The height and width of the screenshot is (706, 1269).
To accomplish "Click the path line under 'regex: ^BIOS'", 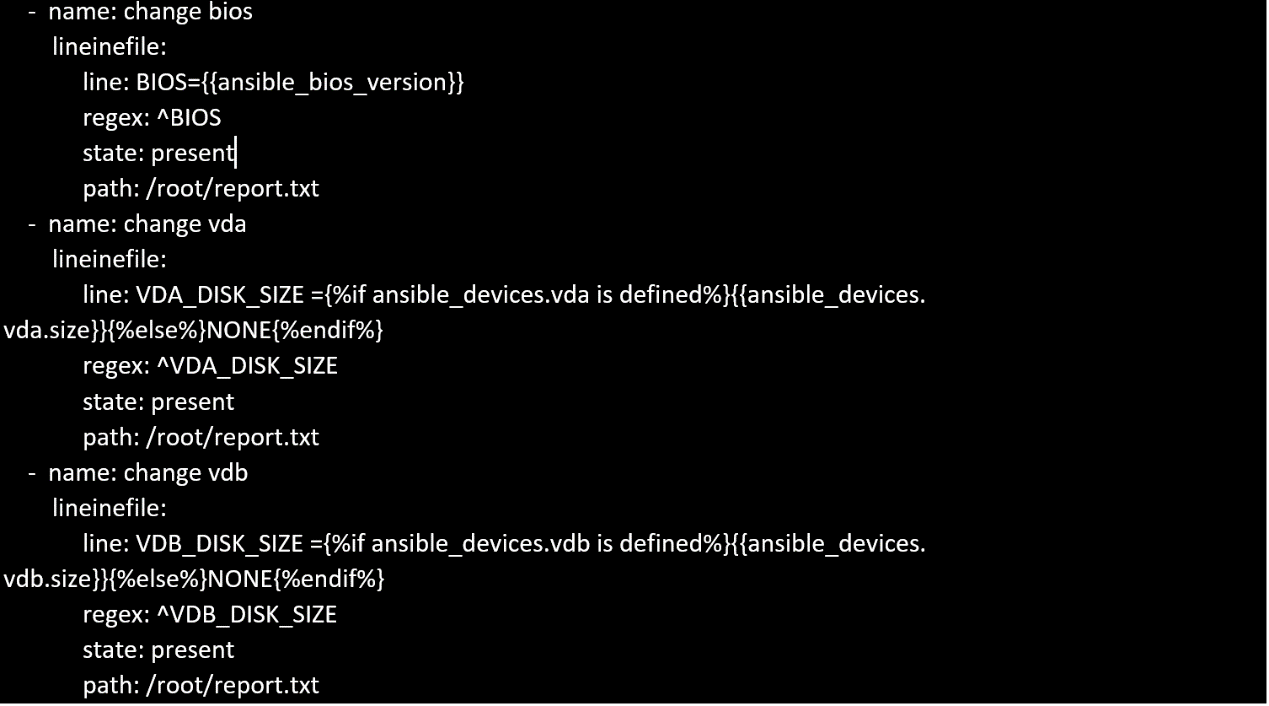I will (200, 188).
